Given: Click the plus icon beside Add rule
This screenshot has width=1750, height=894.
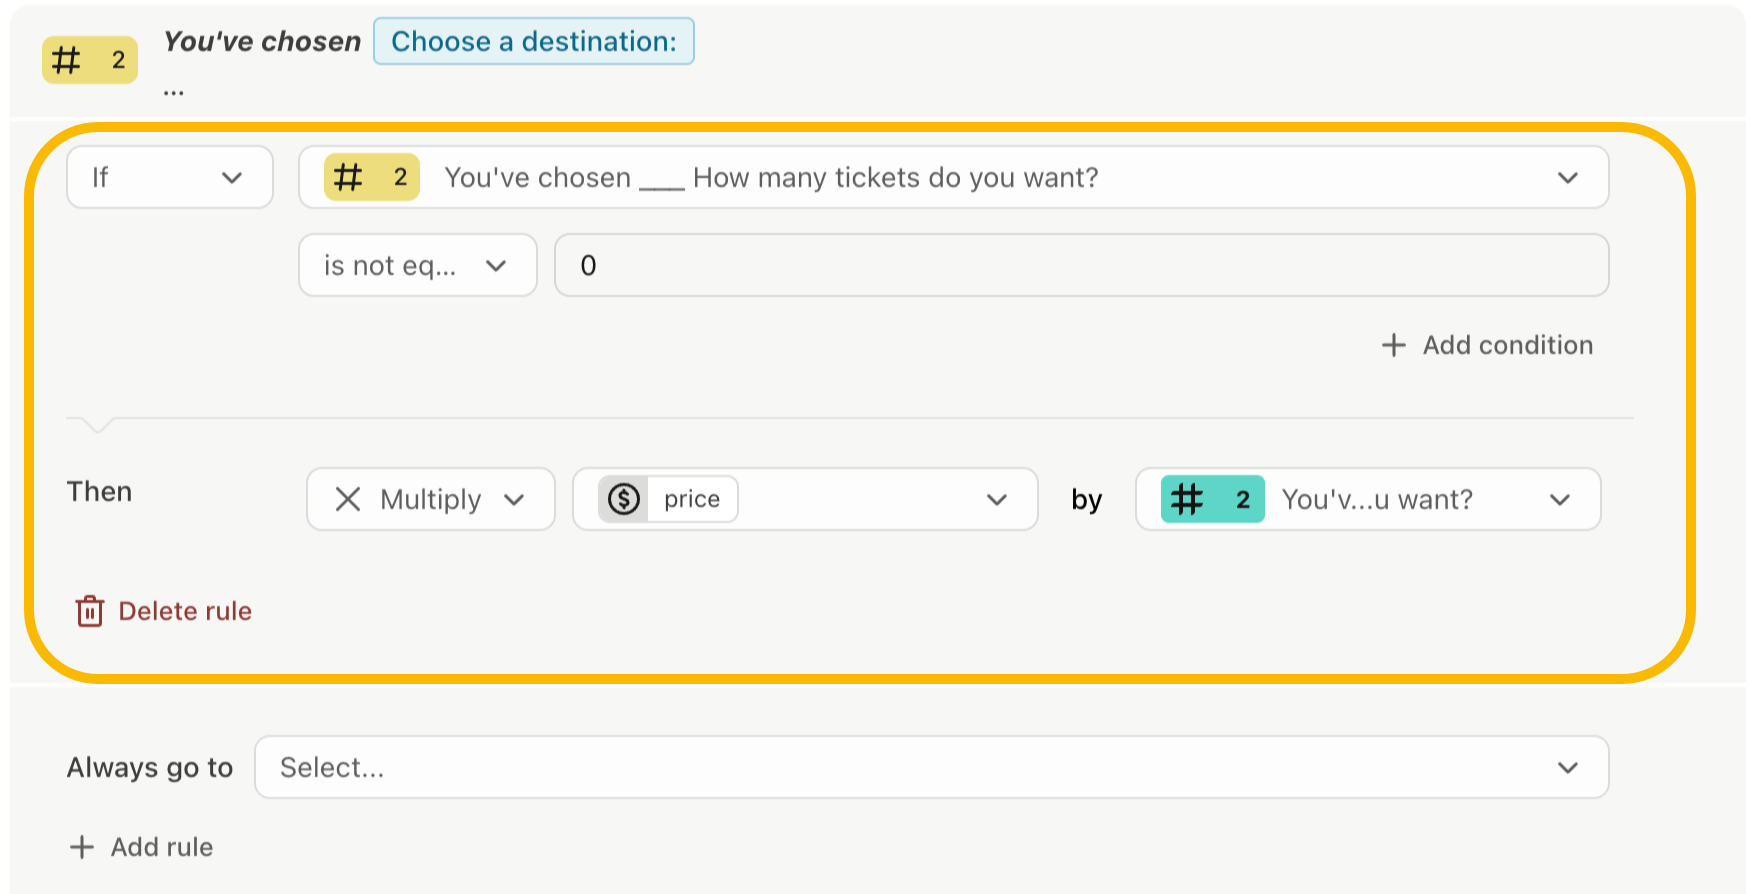Looking at the screenshot, I should click(82, 847).
